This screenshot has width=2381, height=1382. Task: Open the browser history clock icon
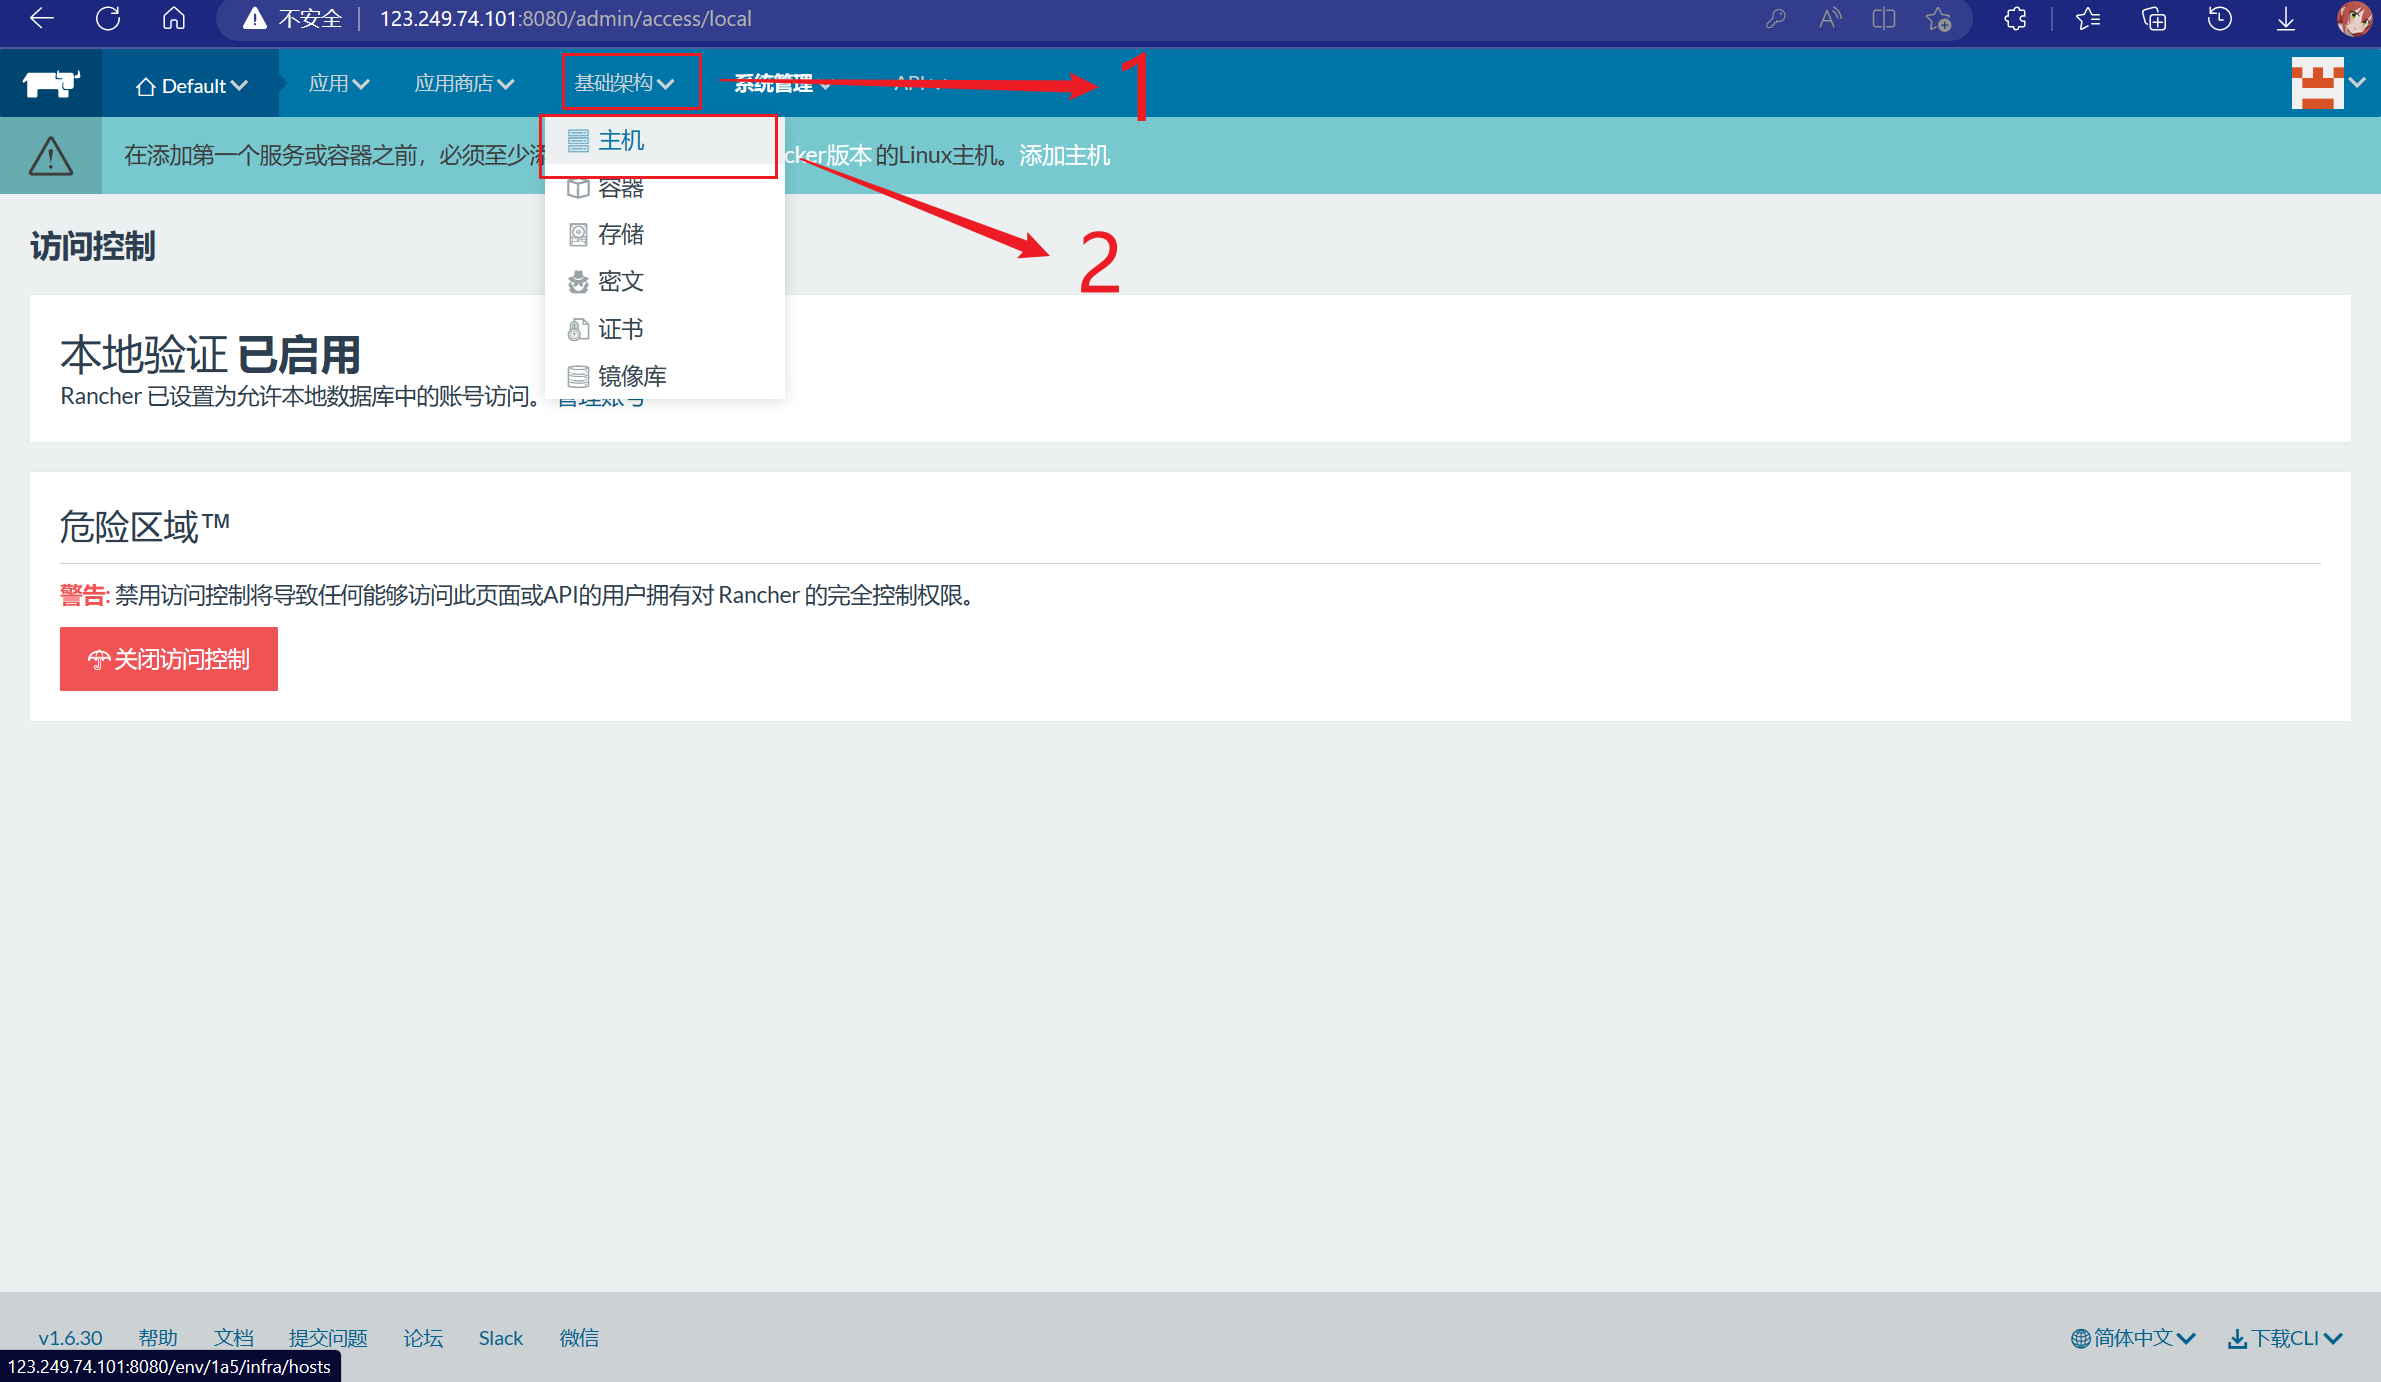[x=2220, y=19]
